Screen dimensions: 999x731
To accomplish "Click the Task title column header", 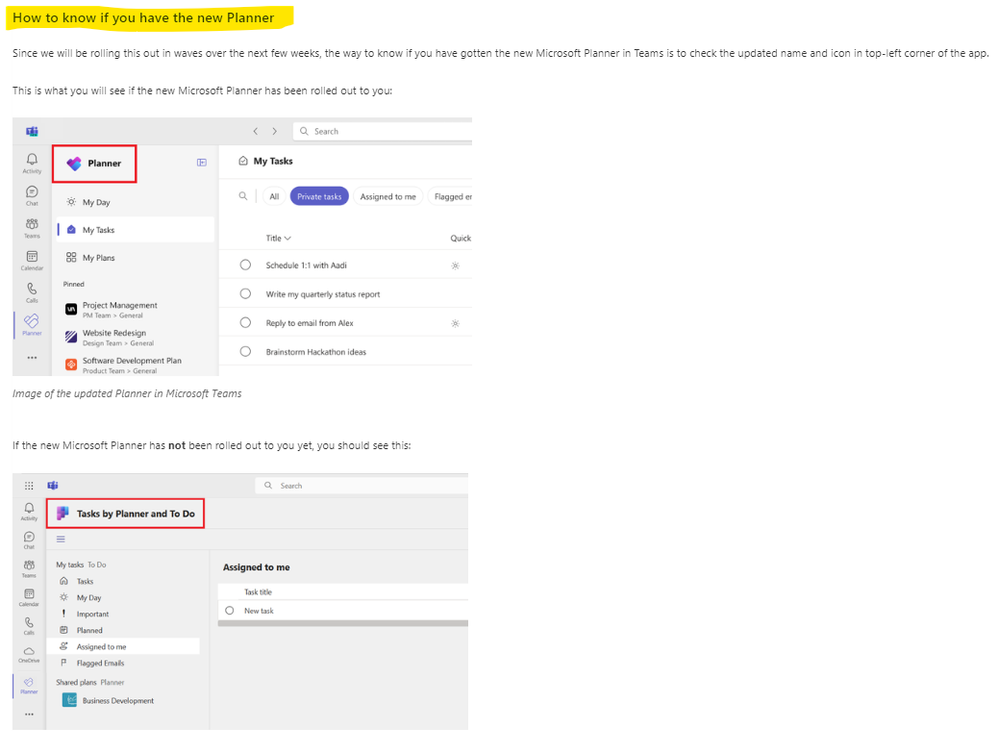I will point(258,592).
